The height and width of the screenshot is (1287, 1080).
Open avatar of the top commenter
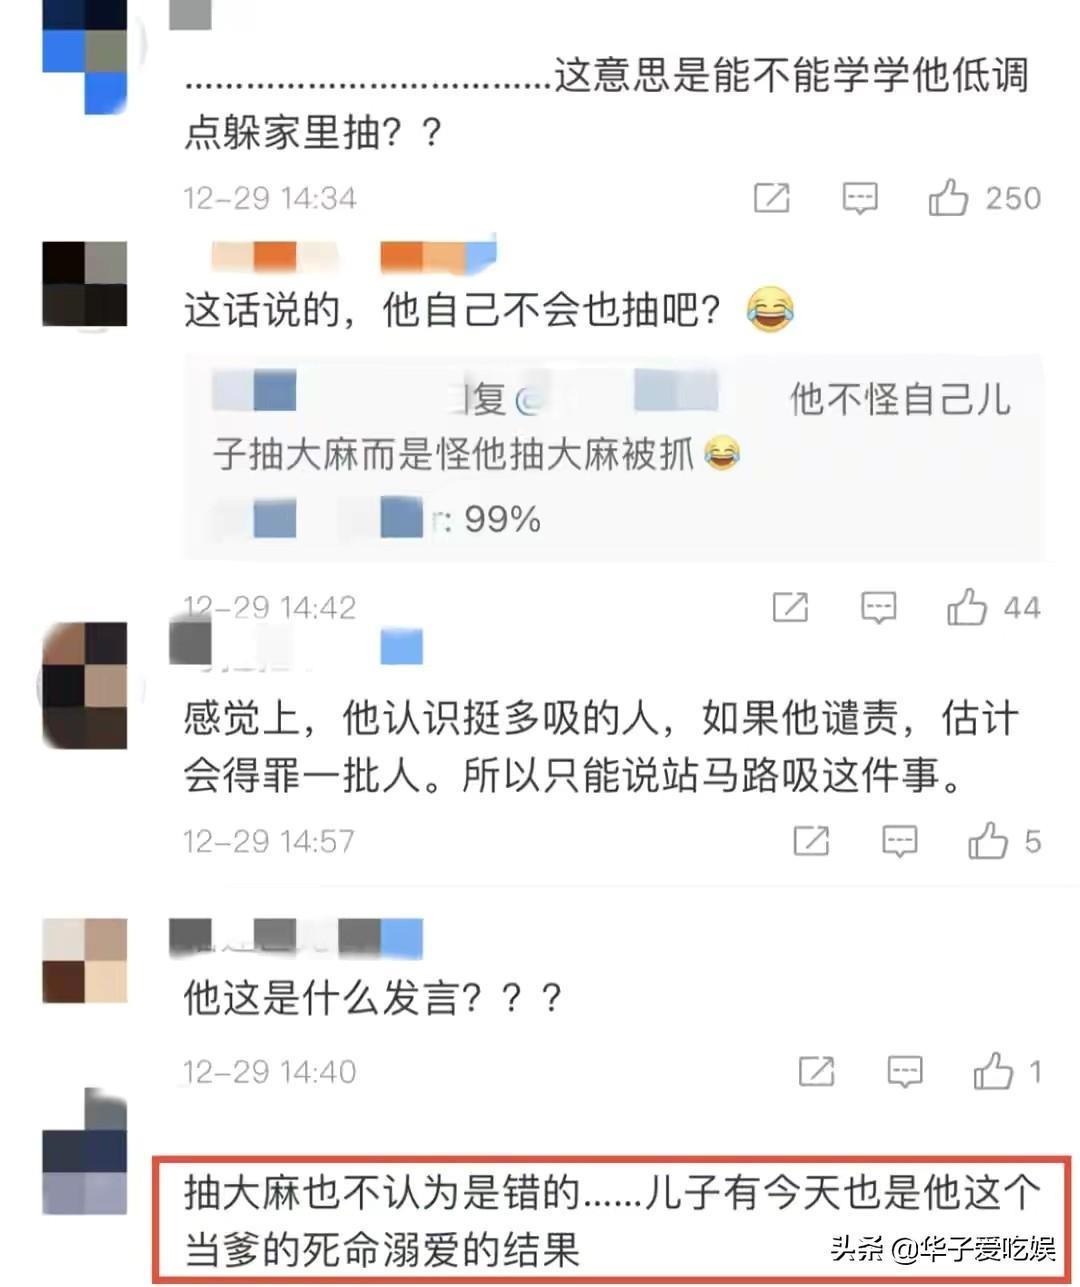pos(85,50)
